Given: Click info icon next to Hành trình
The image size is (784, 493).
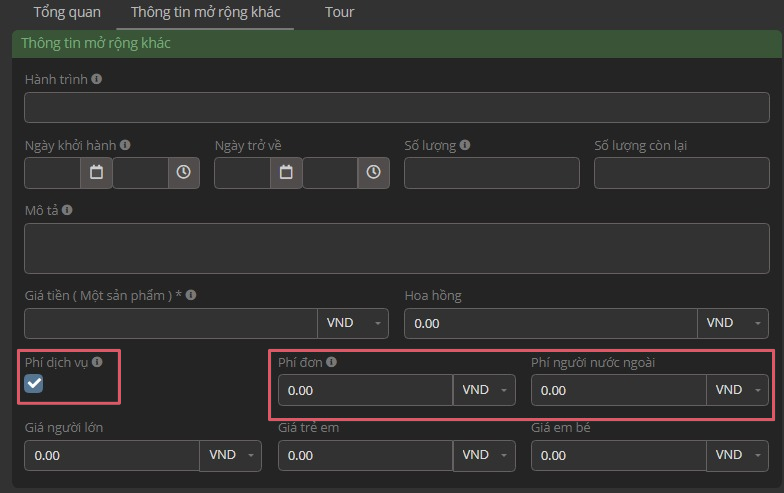Looking at the screenshot, I should click(97, 79).
